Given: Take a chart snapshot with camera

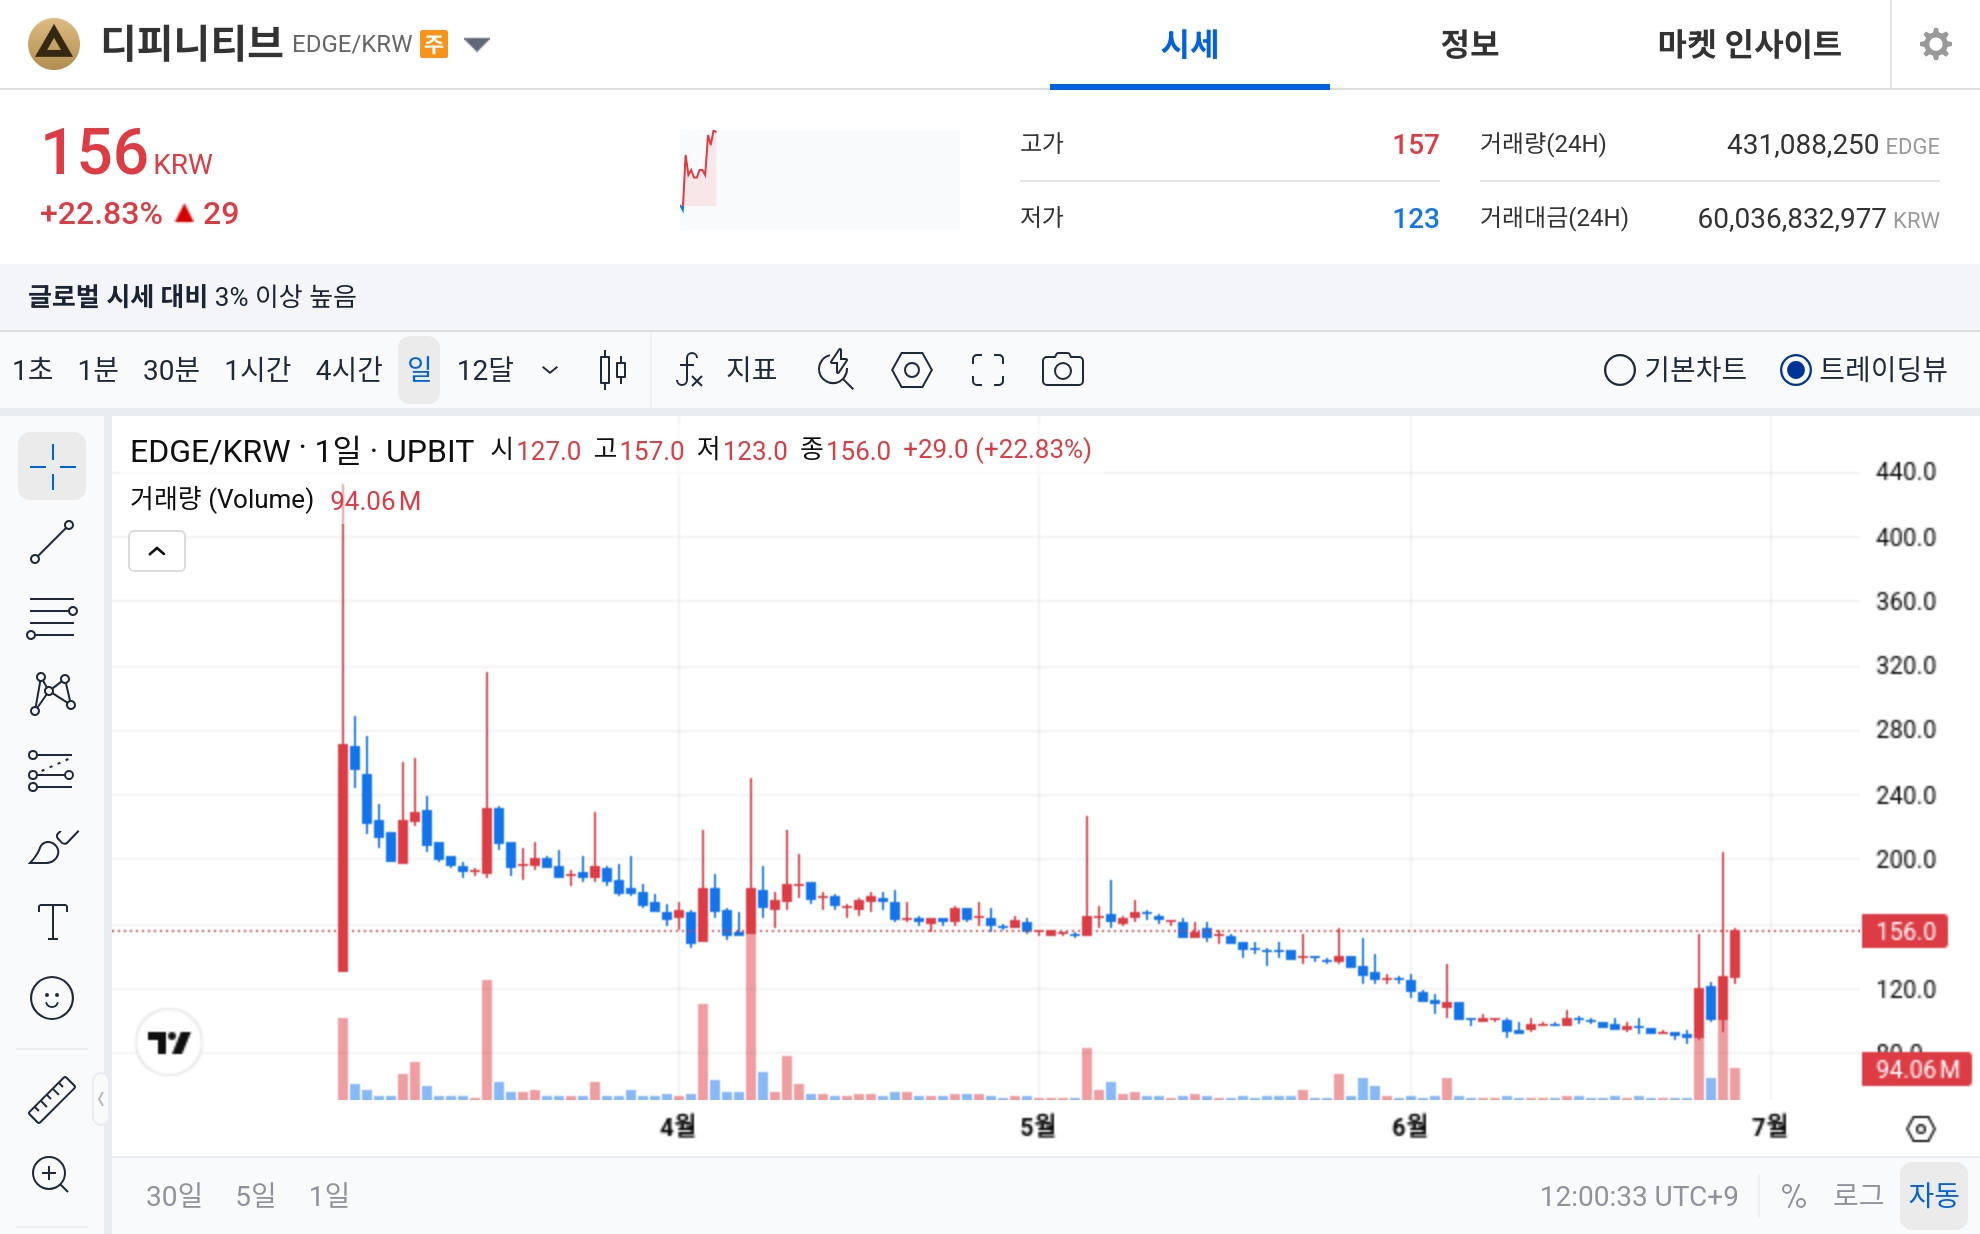Looking at the screenshot, I should pos(1063,370).
